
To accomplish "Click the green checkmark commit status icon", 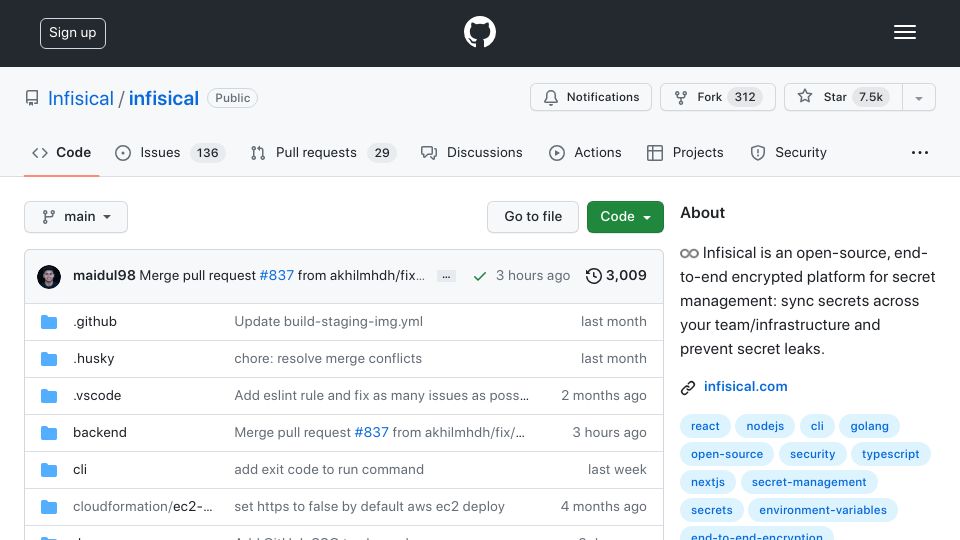I will click(480, 276).
